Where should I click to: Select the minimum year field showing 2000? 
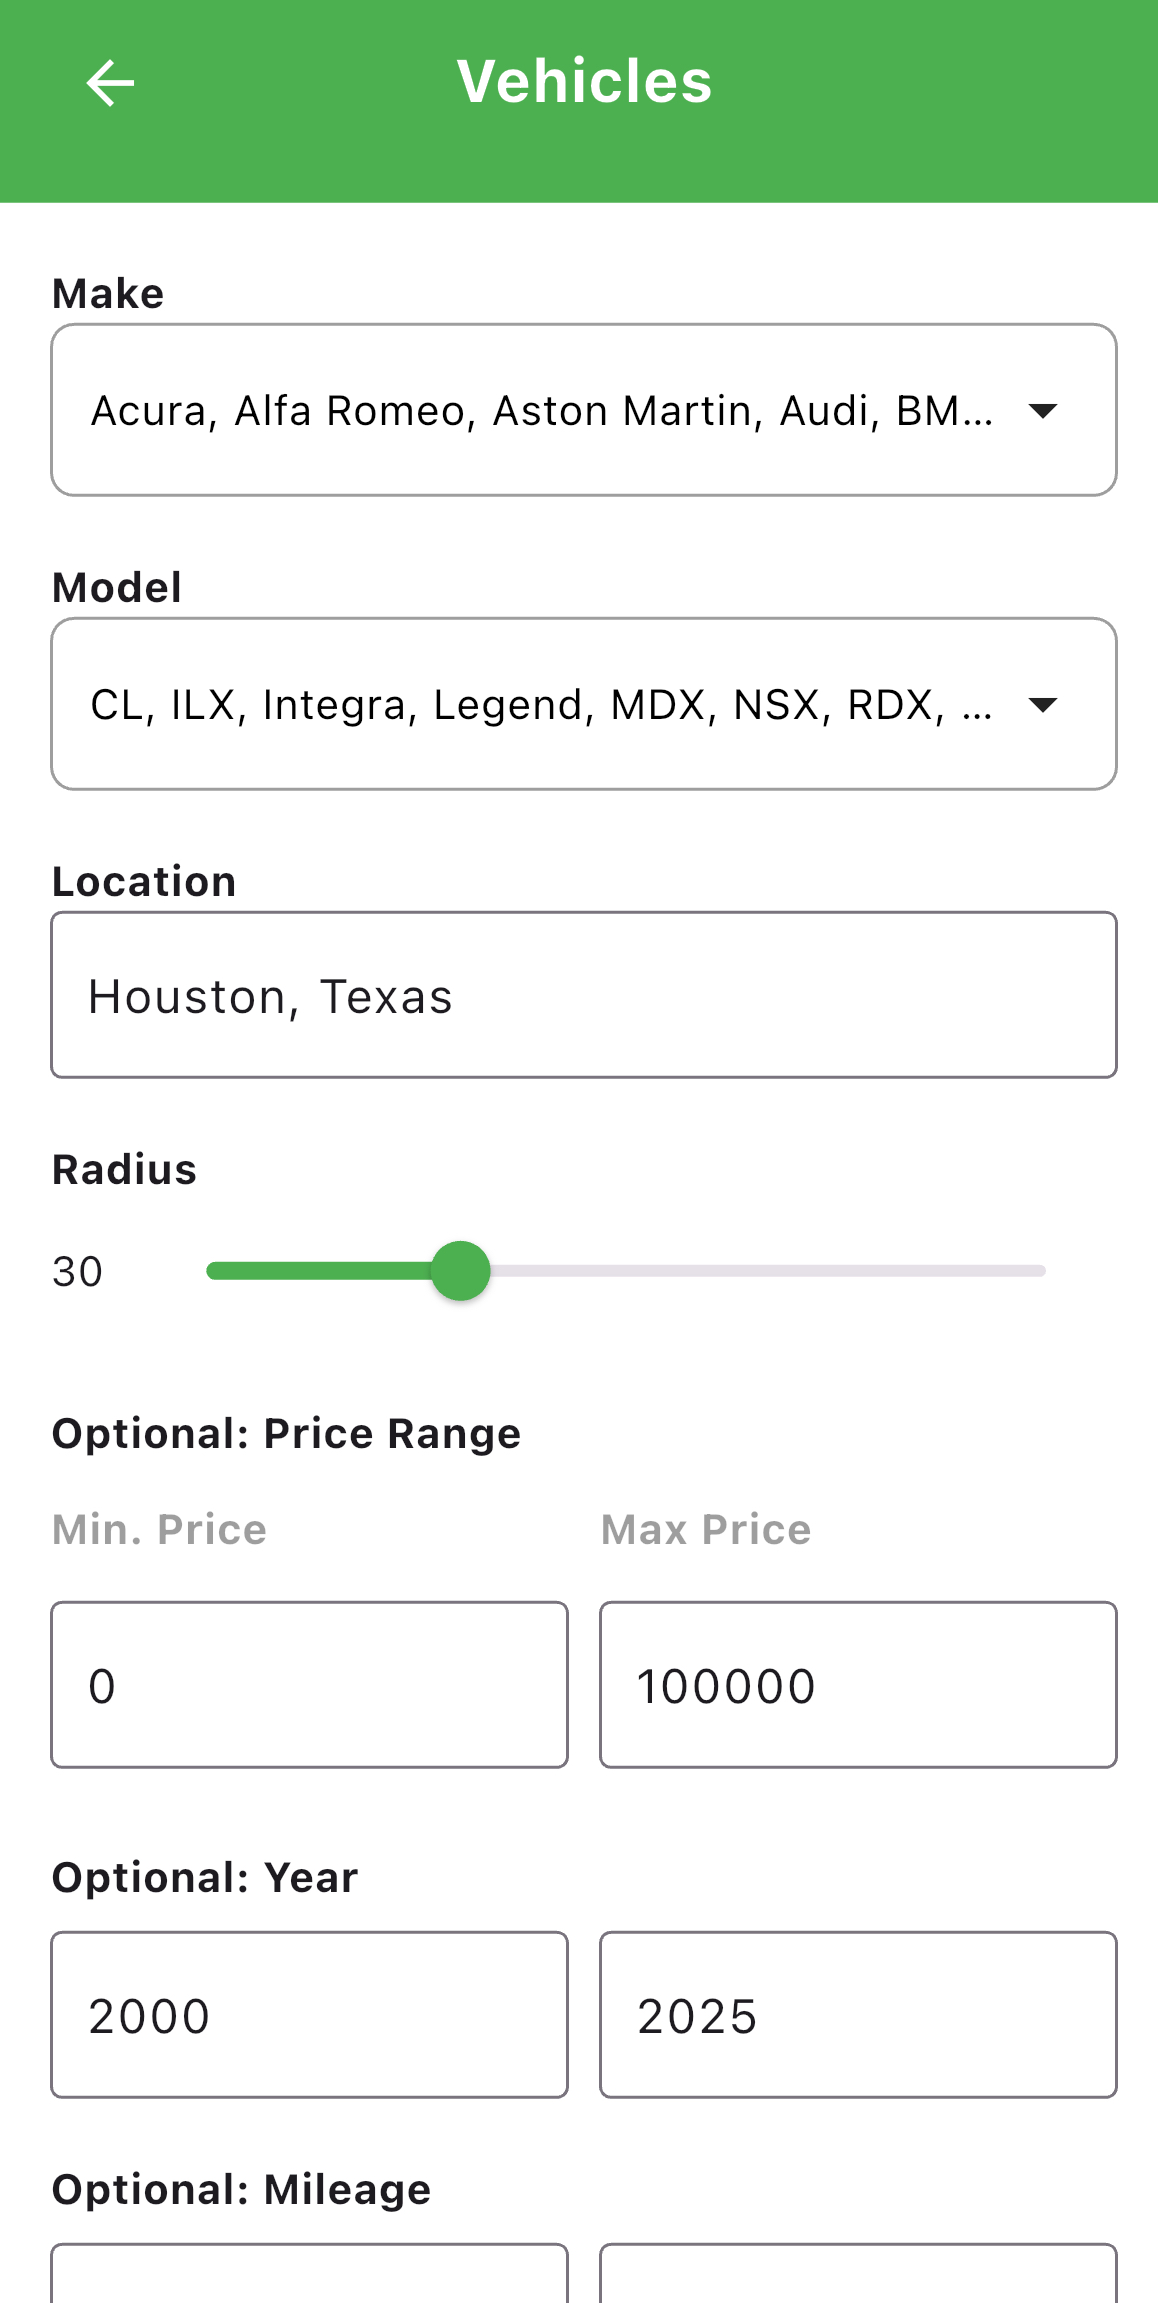tap(309, 2015)
